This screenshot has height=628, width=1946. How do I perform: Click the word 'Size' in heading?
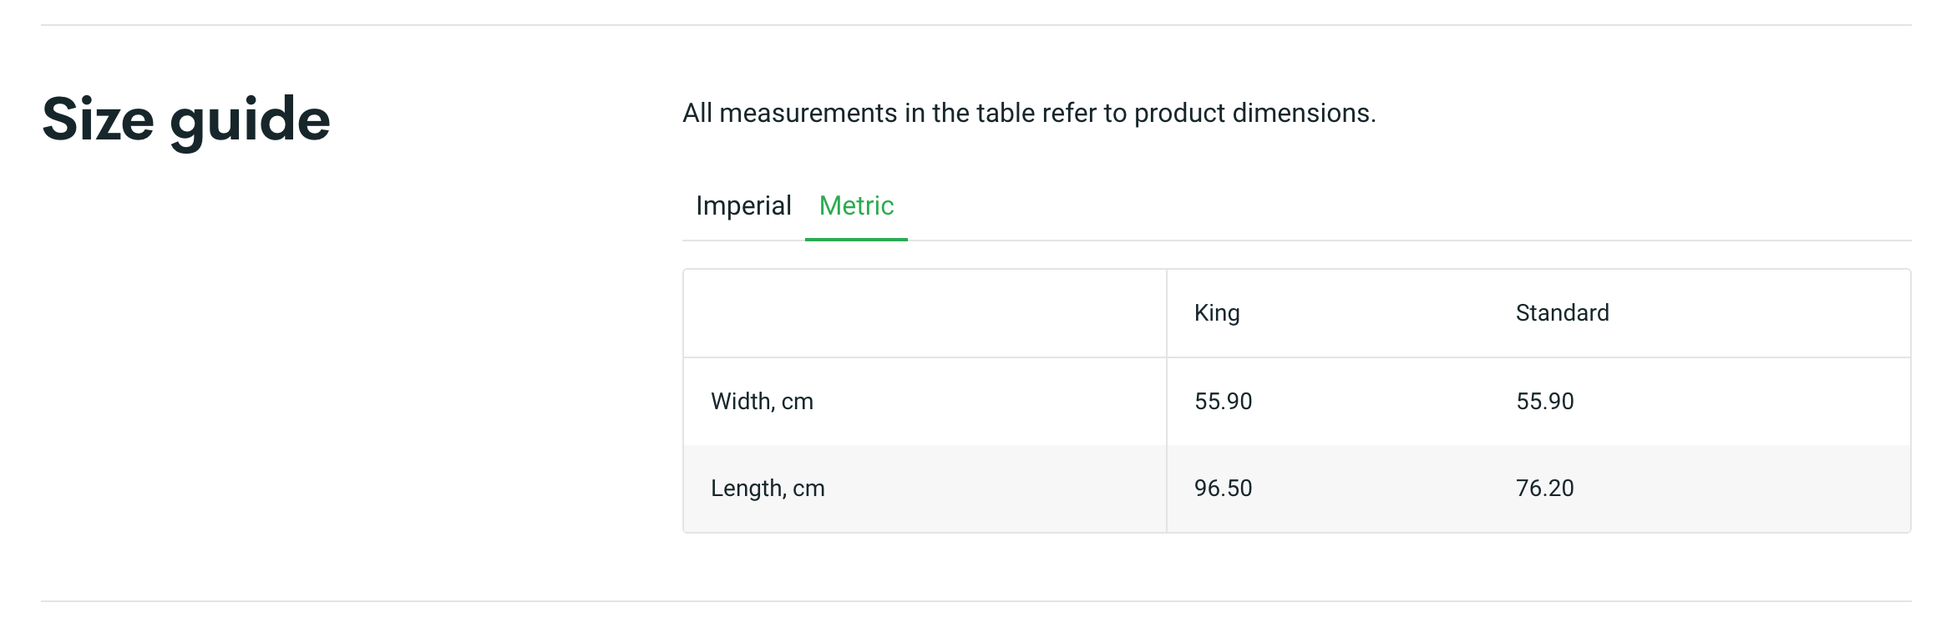point(98,119)
